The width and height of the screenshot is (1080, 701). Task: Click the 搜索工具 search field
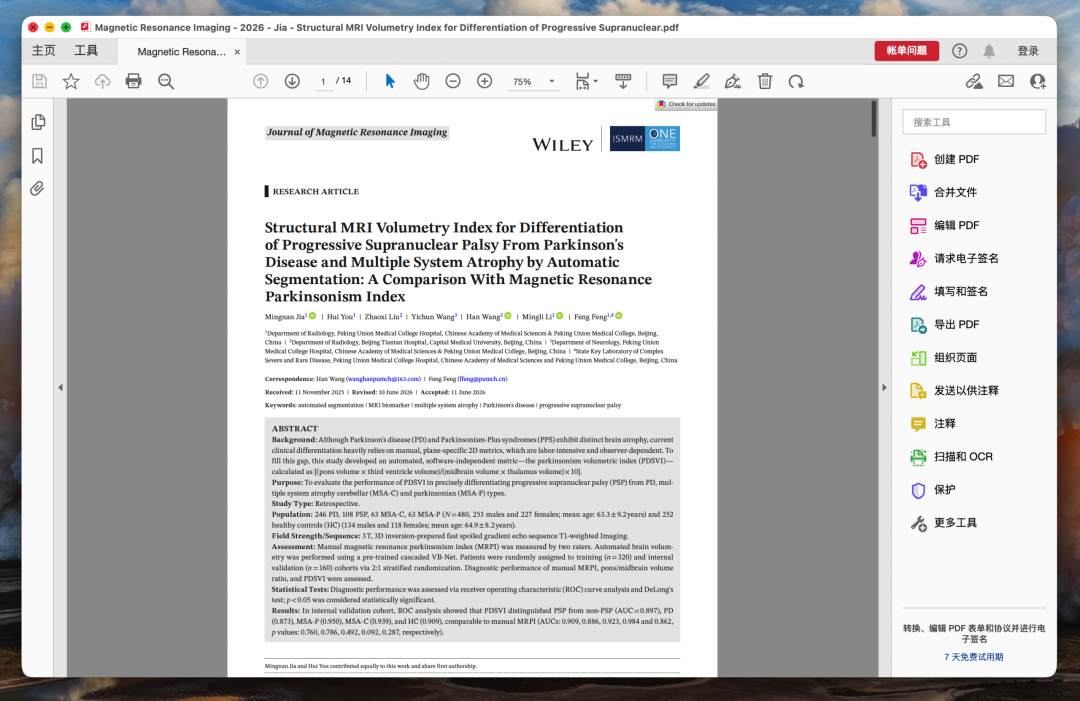coord(974,122)
